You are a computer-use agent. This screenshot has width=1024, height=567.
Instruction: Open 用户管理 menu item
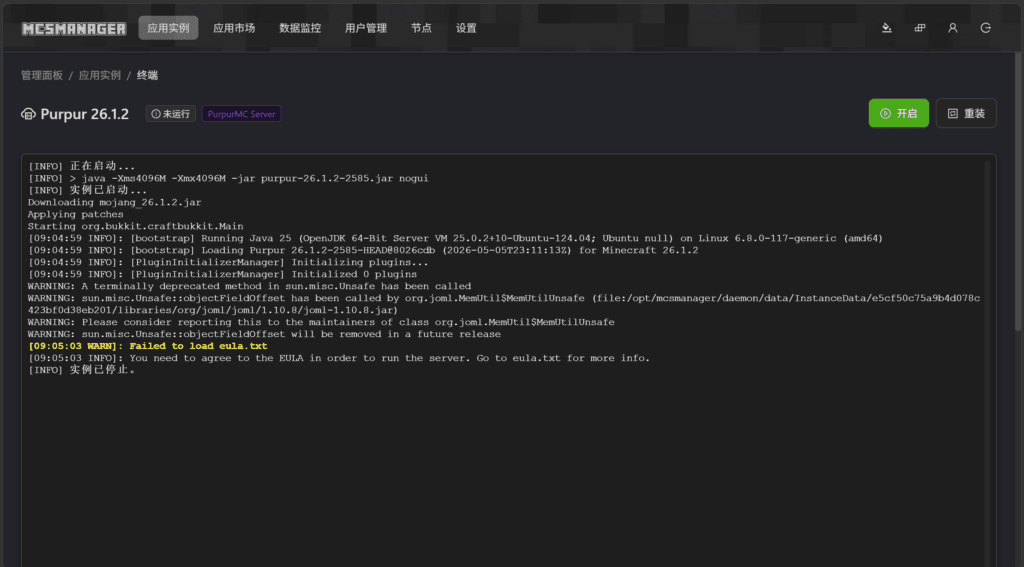(x=366, y=28)
